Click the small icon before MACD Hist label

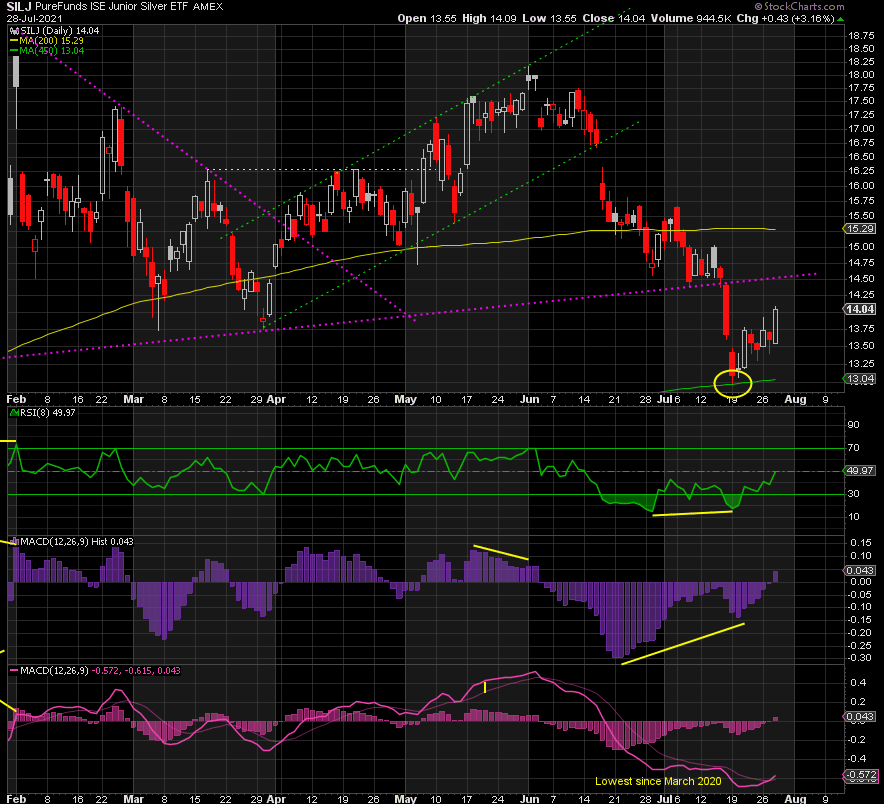click(x=14, y=541)
